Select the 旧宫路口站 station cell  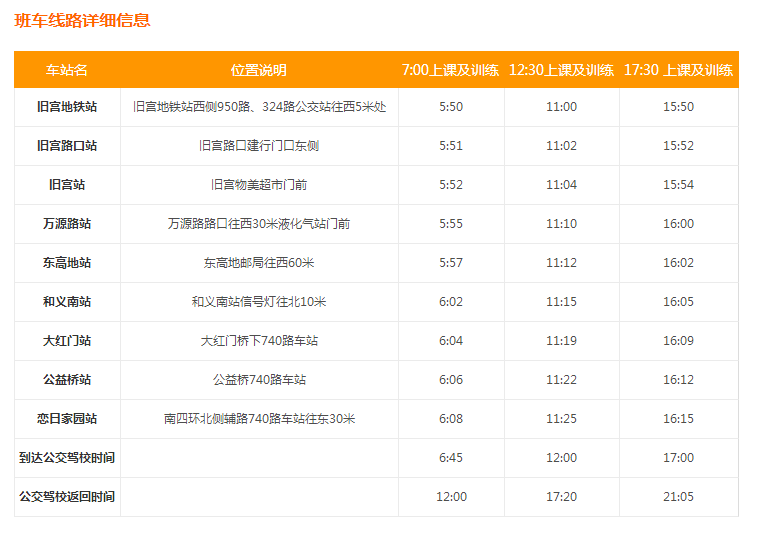click(x=67, y=146)
